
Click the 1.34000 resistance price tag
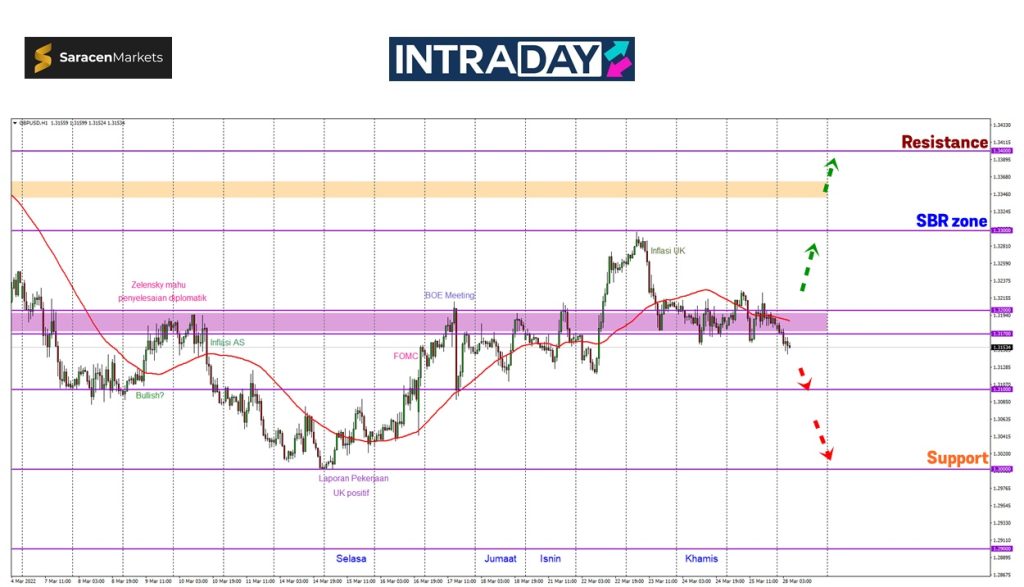pyautogui.click(x=999, y=151)
